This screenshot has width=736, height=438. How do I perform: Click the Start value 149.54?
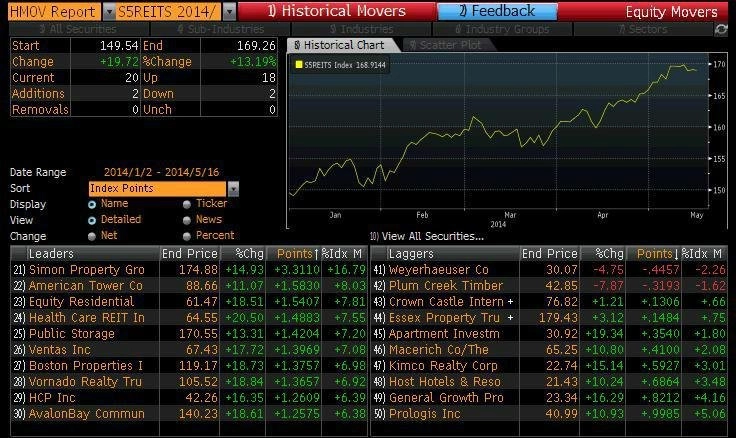pyautogui.click(x=119, y=46)
